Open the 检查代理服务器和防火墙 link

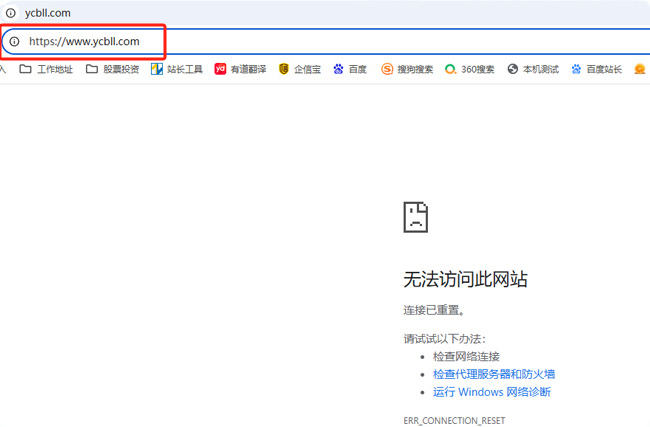coord(493,374)
